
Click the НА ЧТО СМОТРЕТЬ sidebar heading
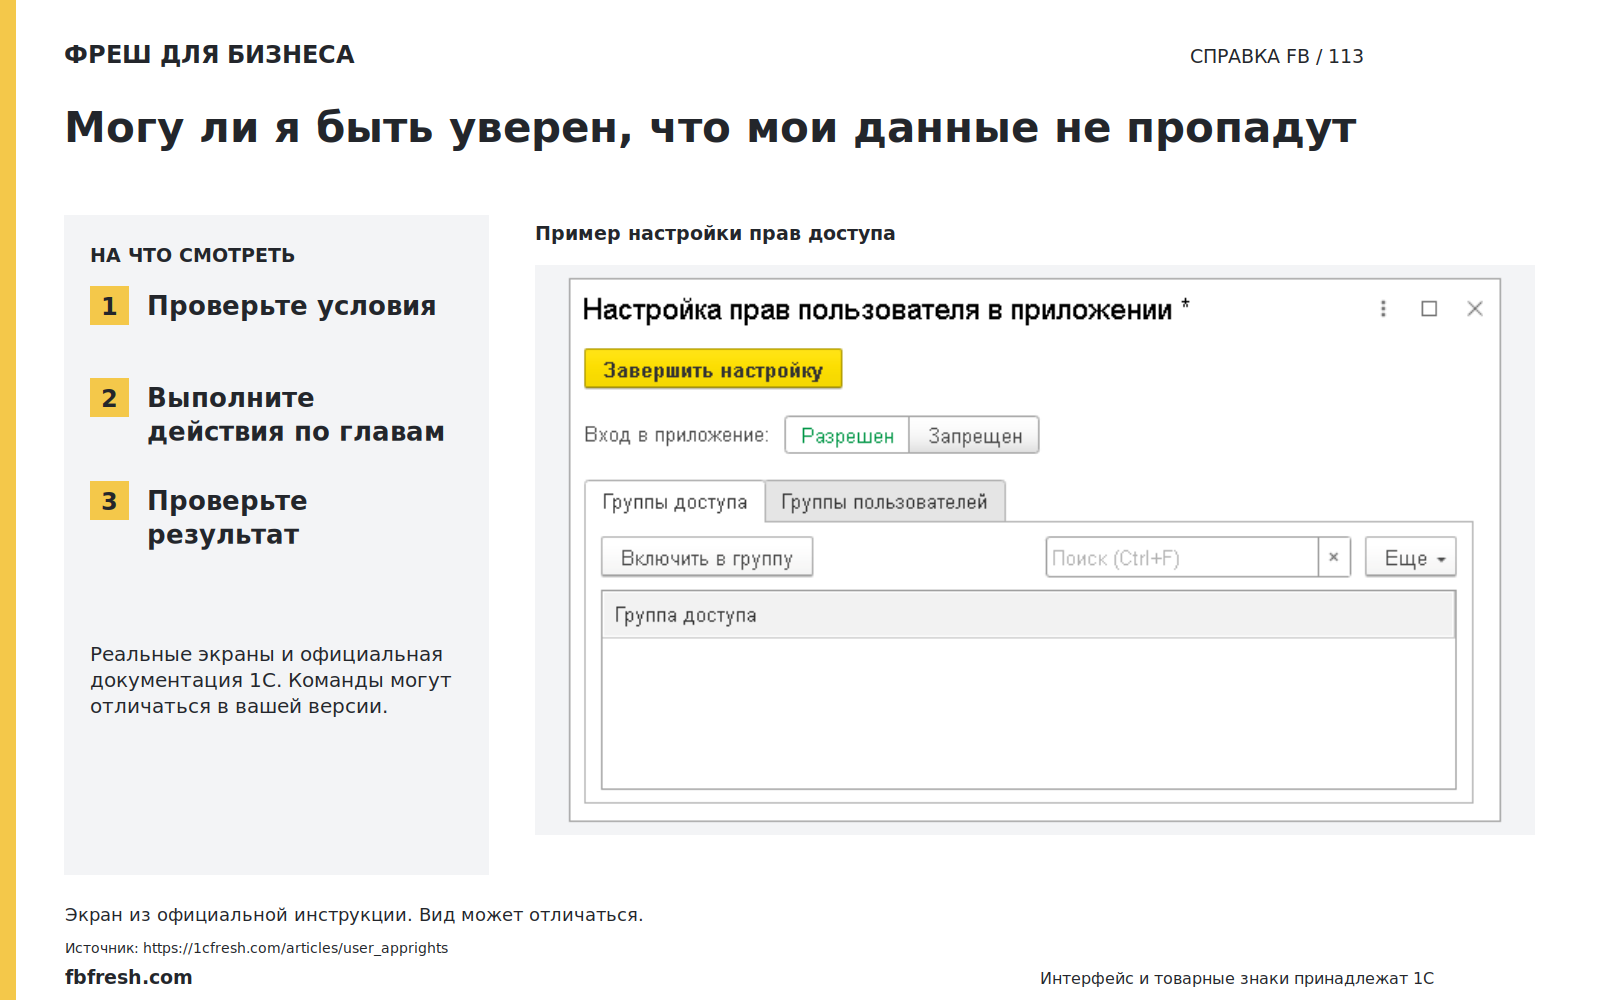(x=193, y=255)
